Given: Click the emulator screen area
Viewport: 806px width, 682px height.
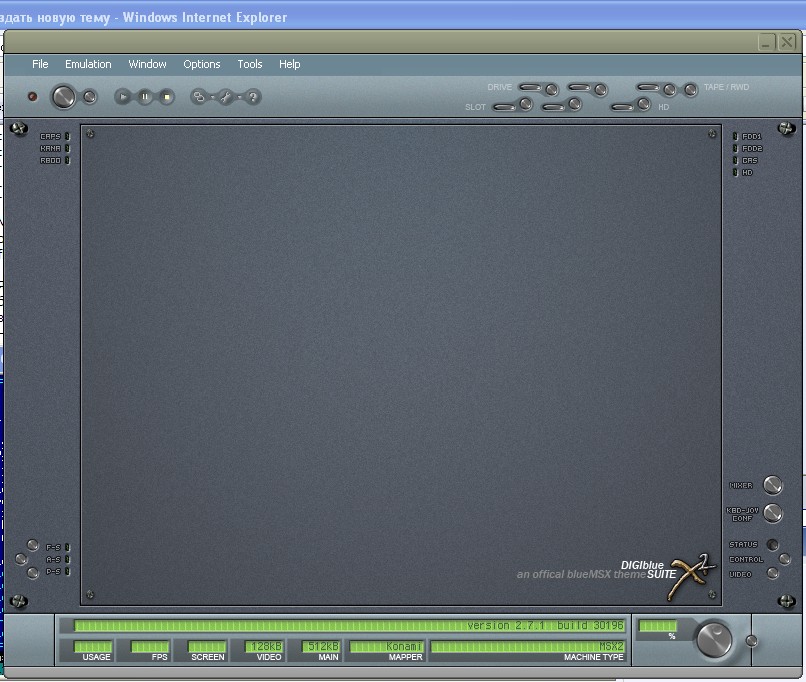Looking at the screenshot, I should pos(401,365).
